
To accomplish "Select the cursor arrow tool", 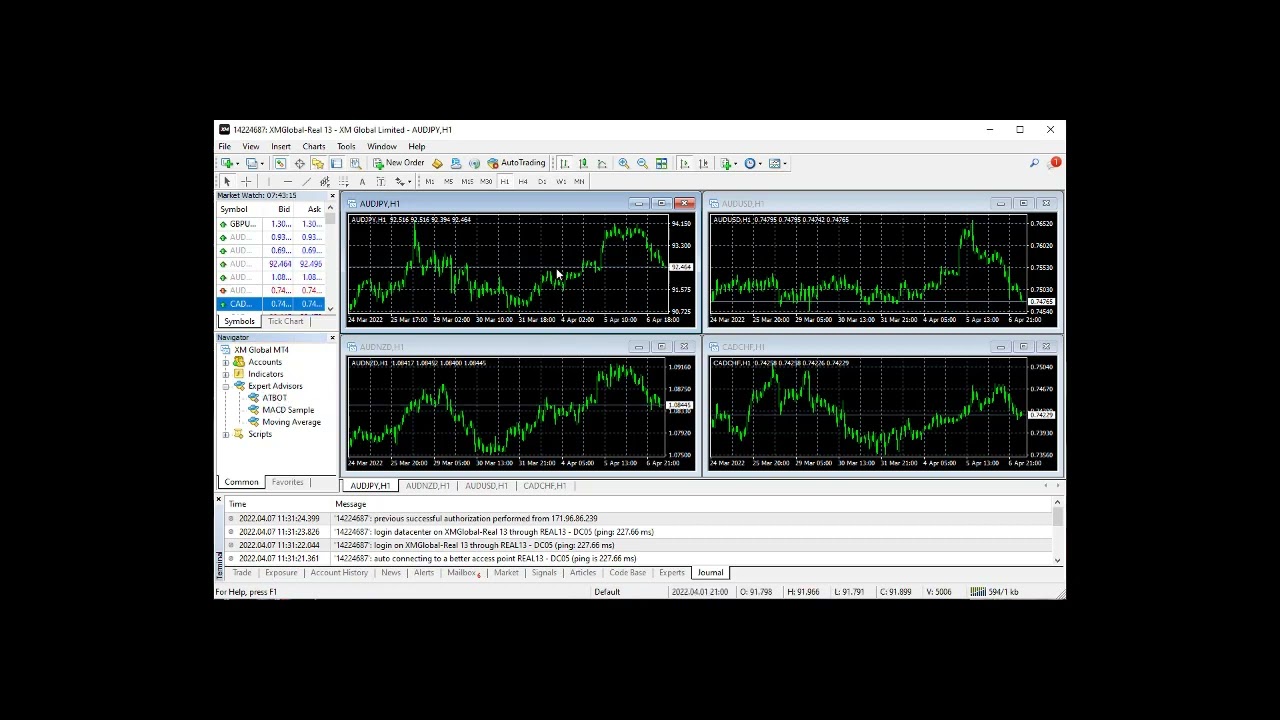I will 227,181.
